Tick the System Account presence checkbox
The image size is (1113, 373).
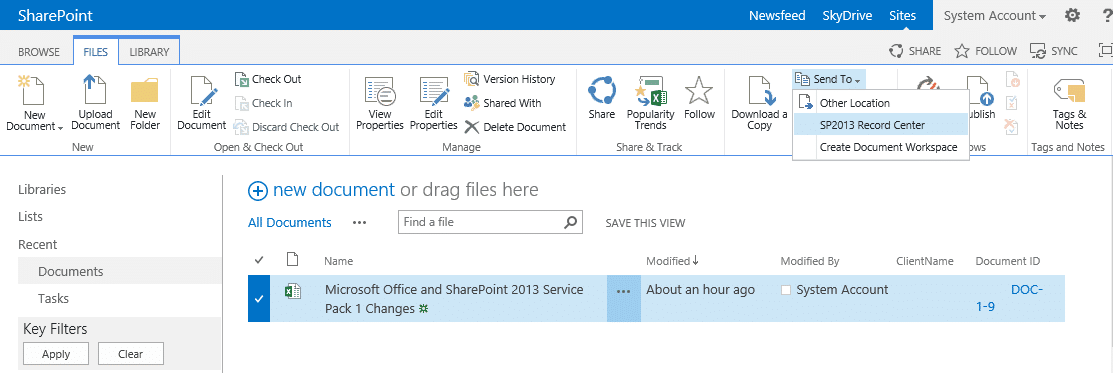coord(785,290)
